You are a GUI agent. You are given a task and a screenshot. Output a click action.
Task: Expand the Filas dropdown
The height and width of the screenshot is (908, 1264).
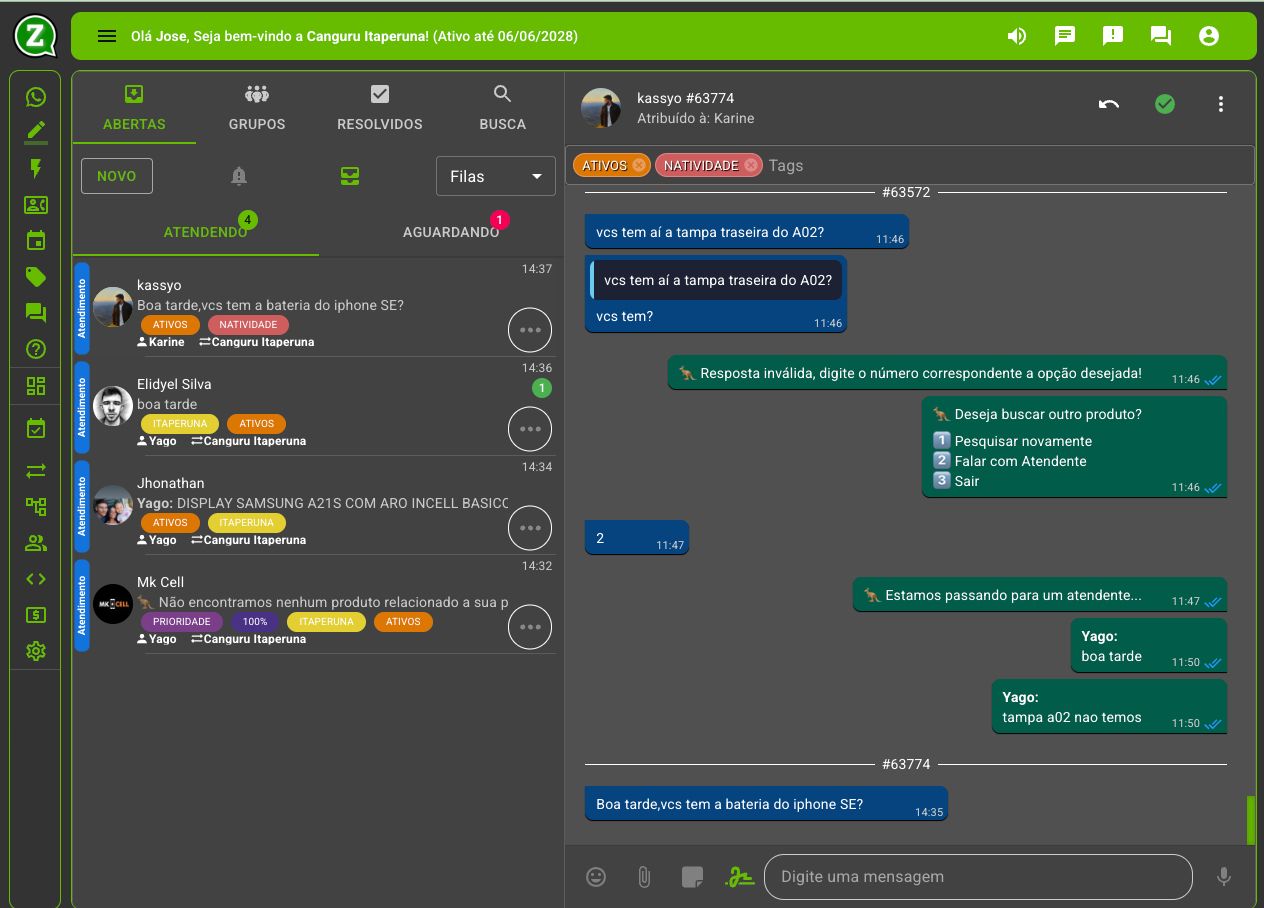[x=495, y=176]
